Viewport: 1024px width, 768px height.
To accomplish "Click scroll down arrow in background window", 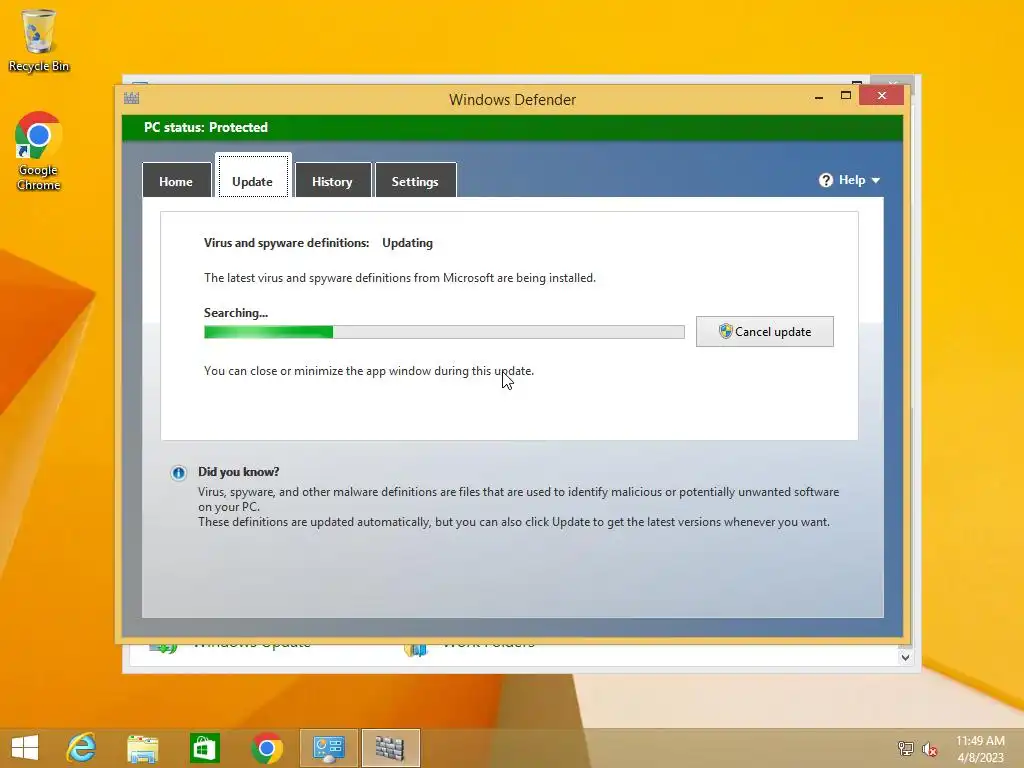I will click(905, 657).
